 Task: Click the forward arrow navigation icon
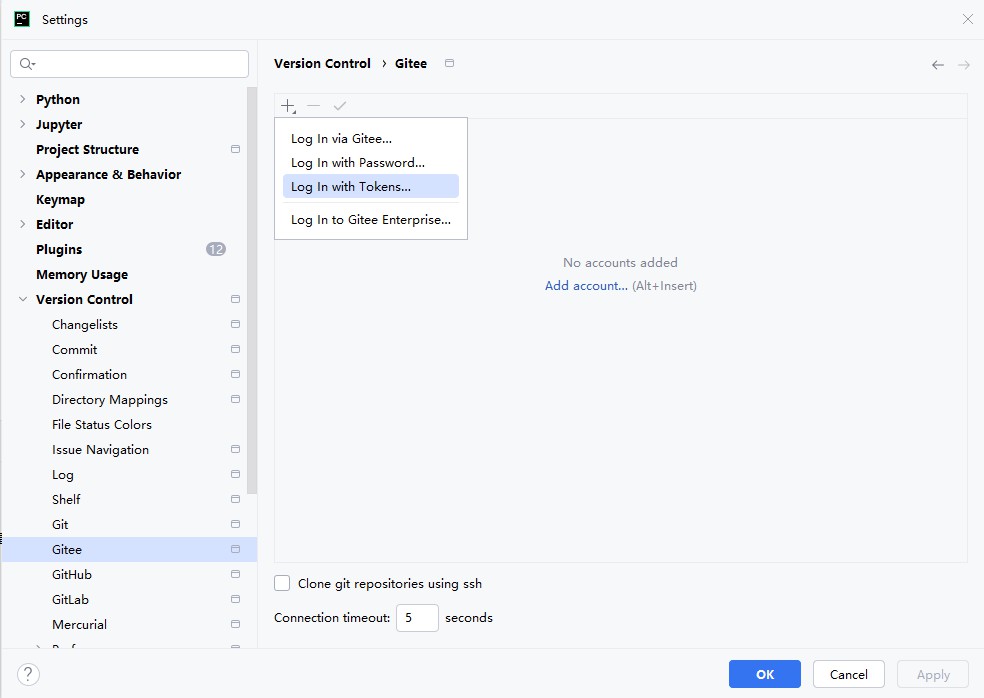point(963,65)
